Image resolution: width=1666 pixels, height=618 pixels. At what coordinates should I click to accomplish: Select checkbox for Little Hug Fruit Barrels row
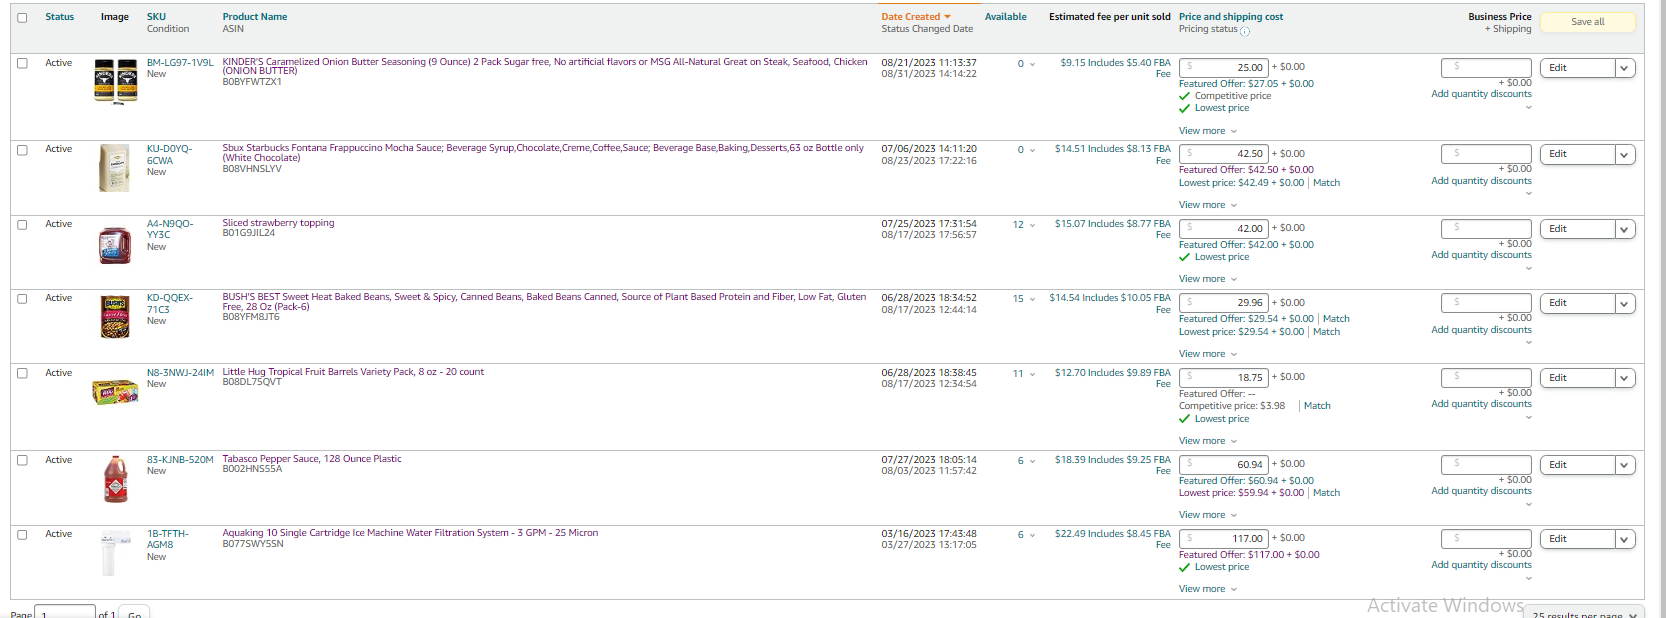(x=22, y=374)
